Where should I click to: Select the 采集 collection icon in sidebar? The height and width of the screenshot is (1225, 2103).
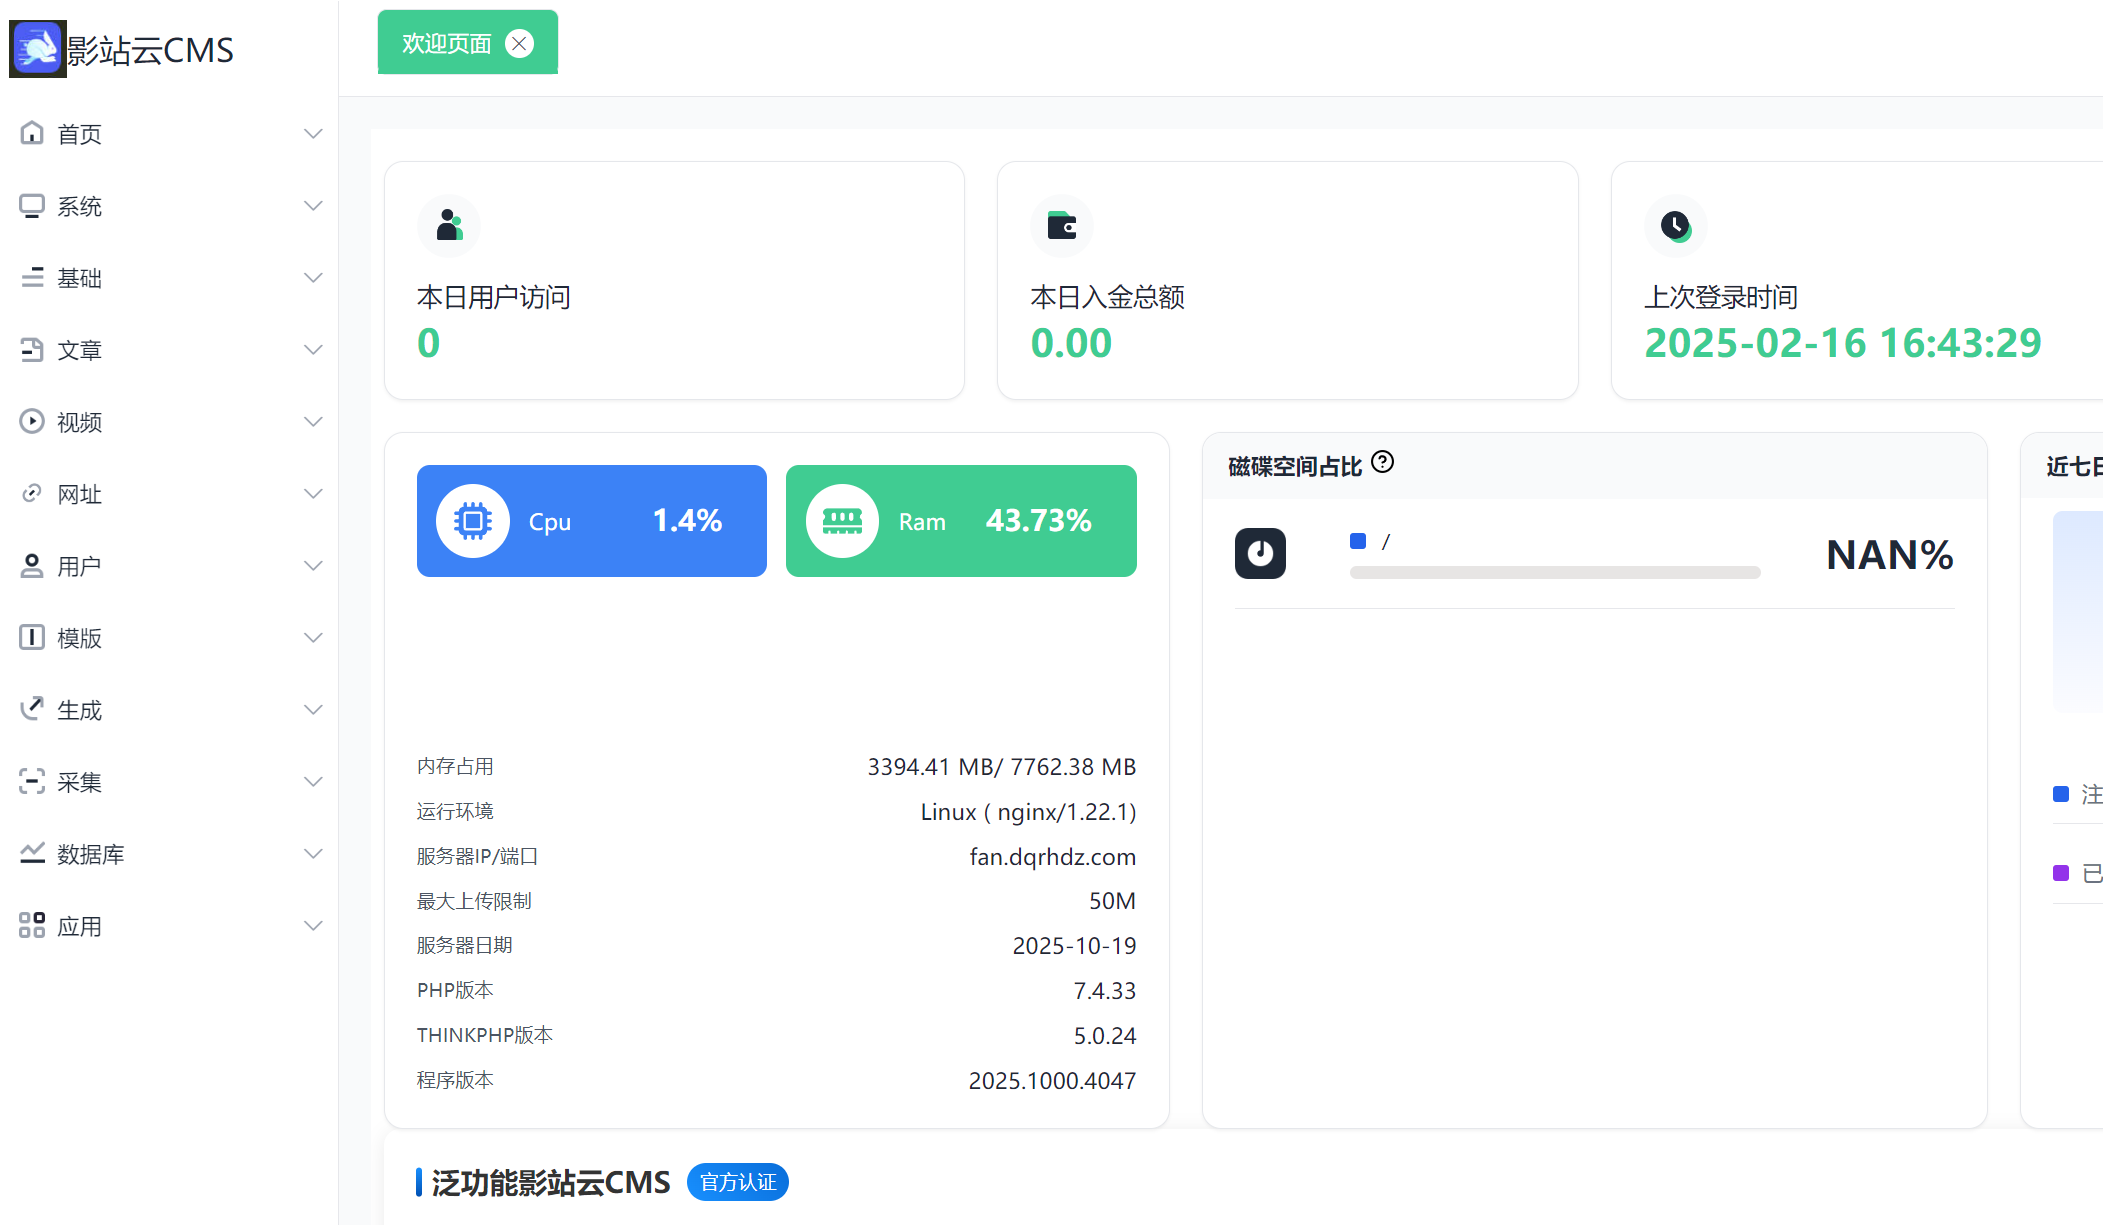tap(33, 781)
